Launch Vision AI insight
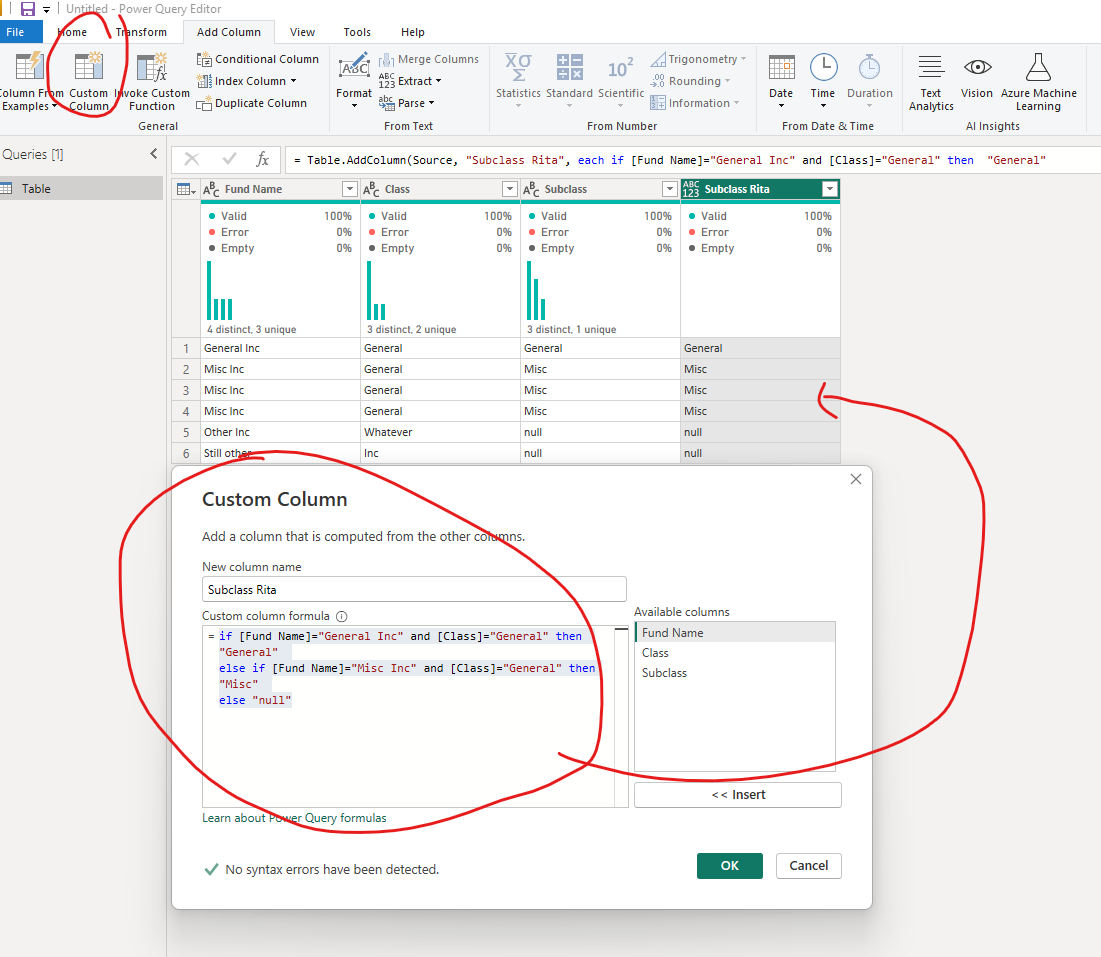The height and width of the screenshot is (957, 1101). 977,76
